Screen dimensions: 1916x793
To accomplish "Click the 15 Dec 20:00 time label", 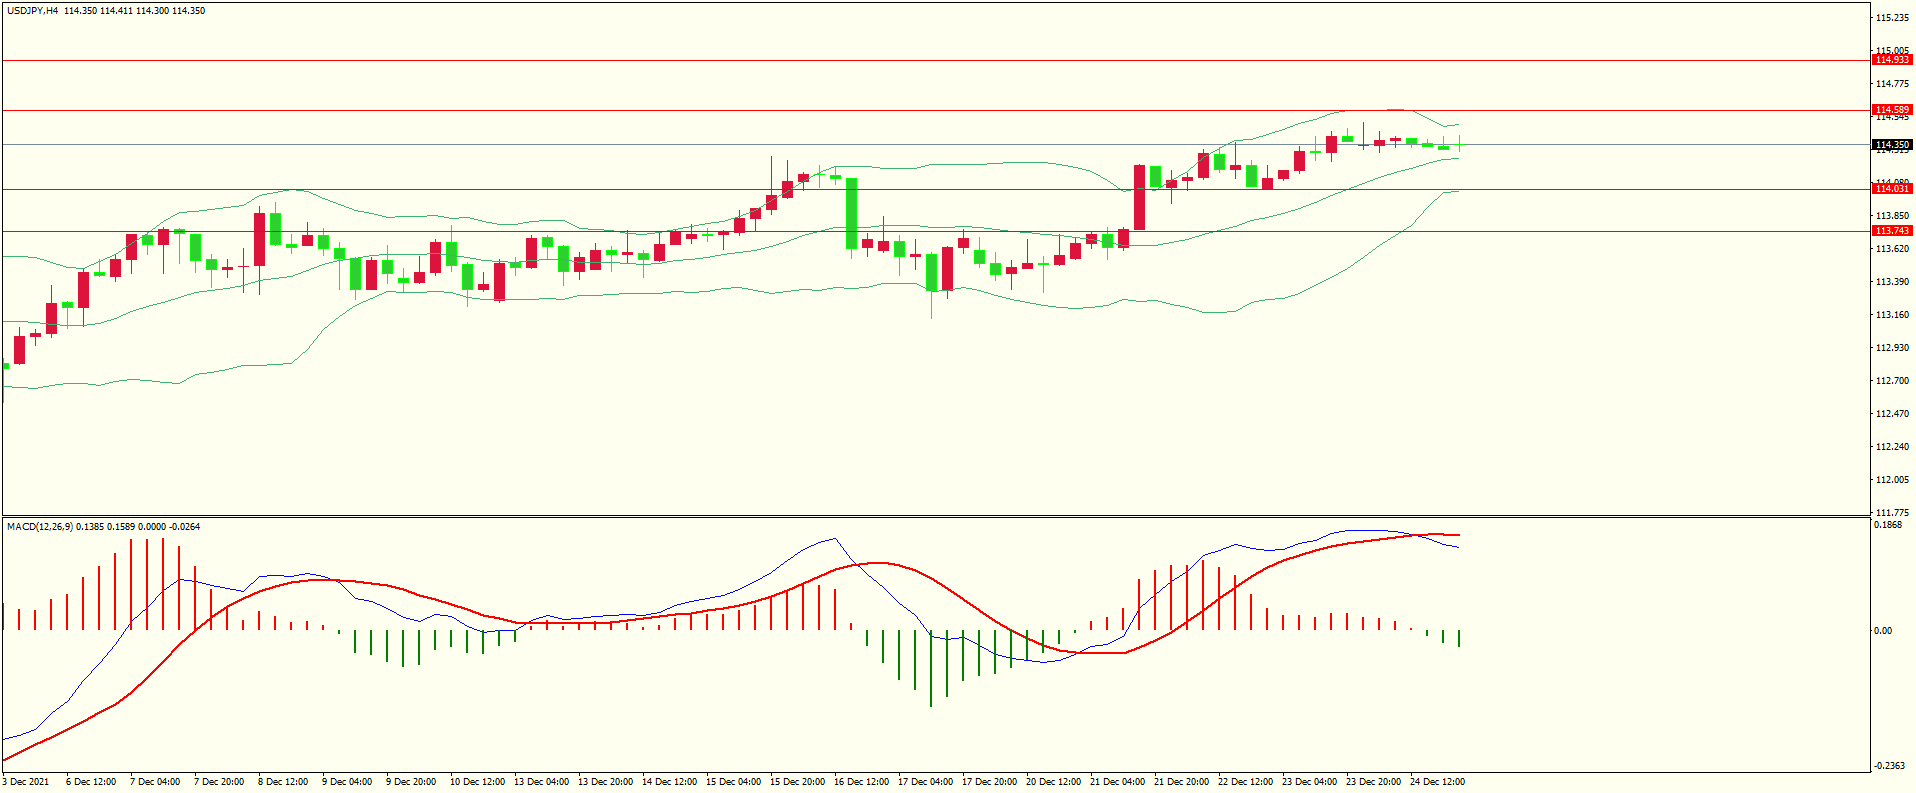I will (797, 782).
